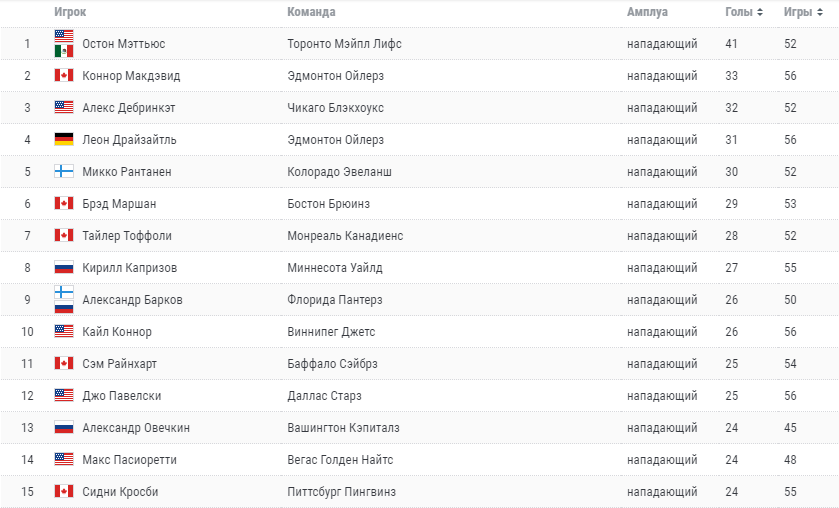The image size is (839, 508).
Task: Sort table by Голы column arrows
Action: click(x=759, y=12)
